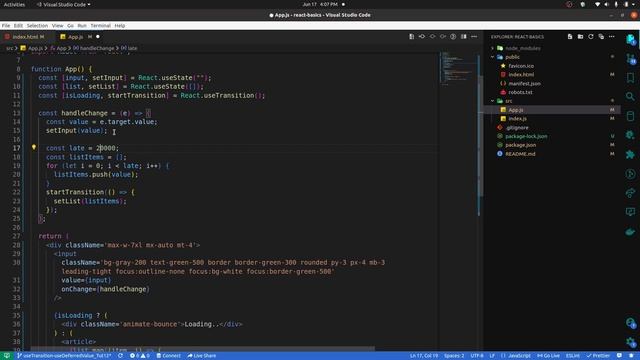Click Prettier in status bar
Image resolution: width=640 pixels, height=360 pixels.
pyautogui.click(x=598, y=356)
